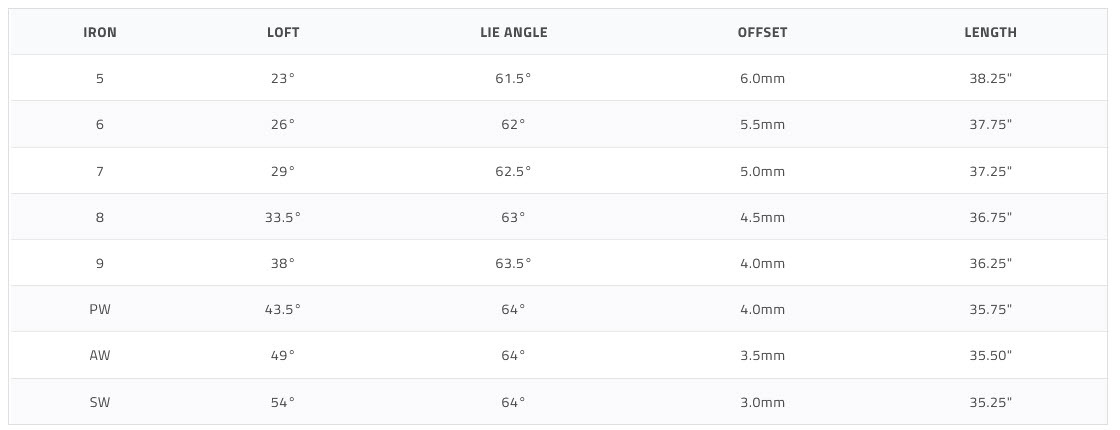
Task: Select the 37.75" length value
Action: point(990,125)
